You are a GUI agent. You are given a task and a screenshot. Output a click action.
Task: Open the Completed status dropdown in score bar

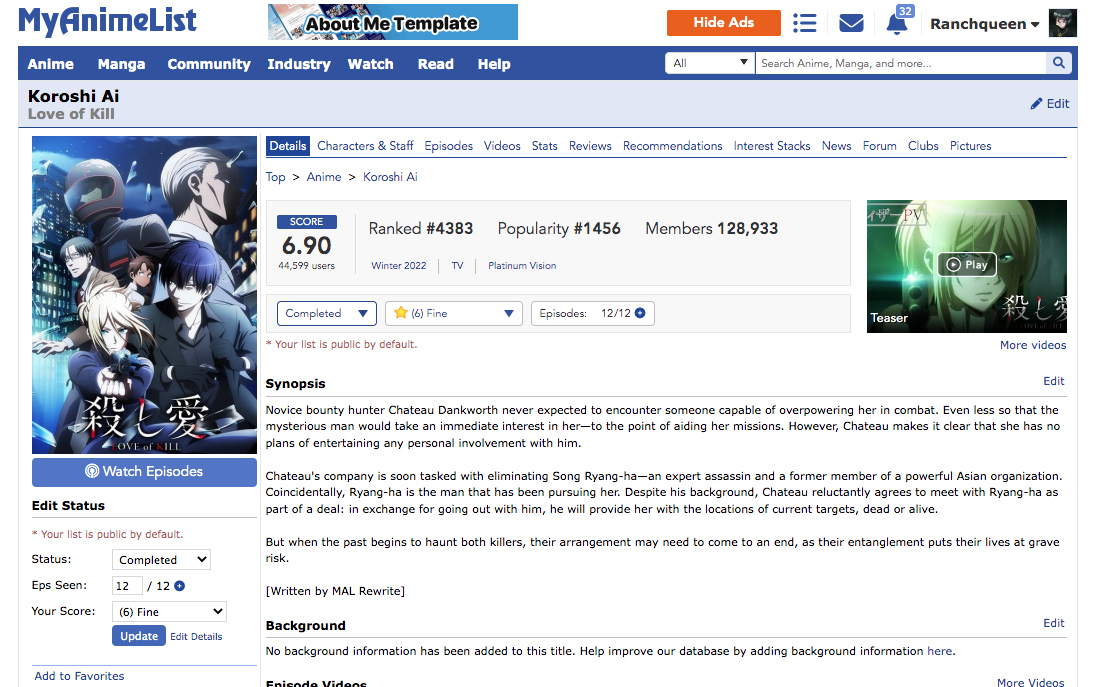tap(326, 313)
